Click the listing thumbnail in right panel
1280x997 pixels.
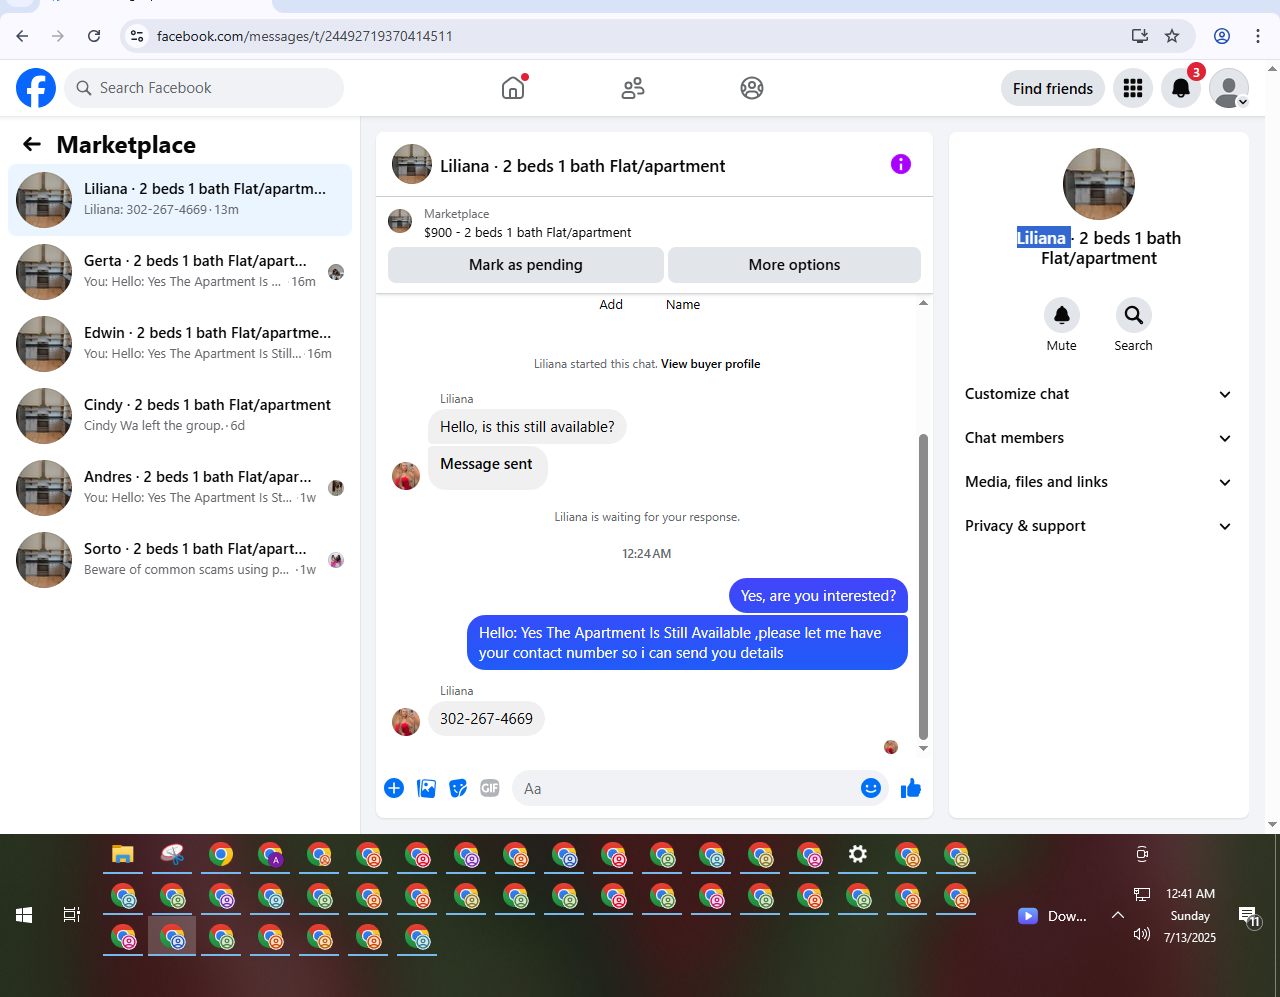tap(1099, 184)
